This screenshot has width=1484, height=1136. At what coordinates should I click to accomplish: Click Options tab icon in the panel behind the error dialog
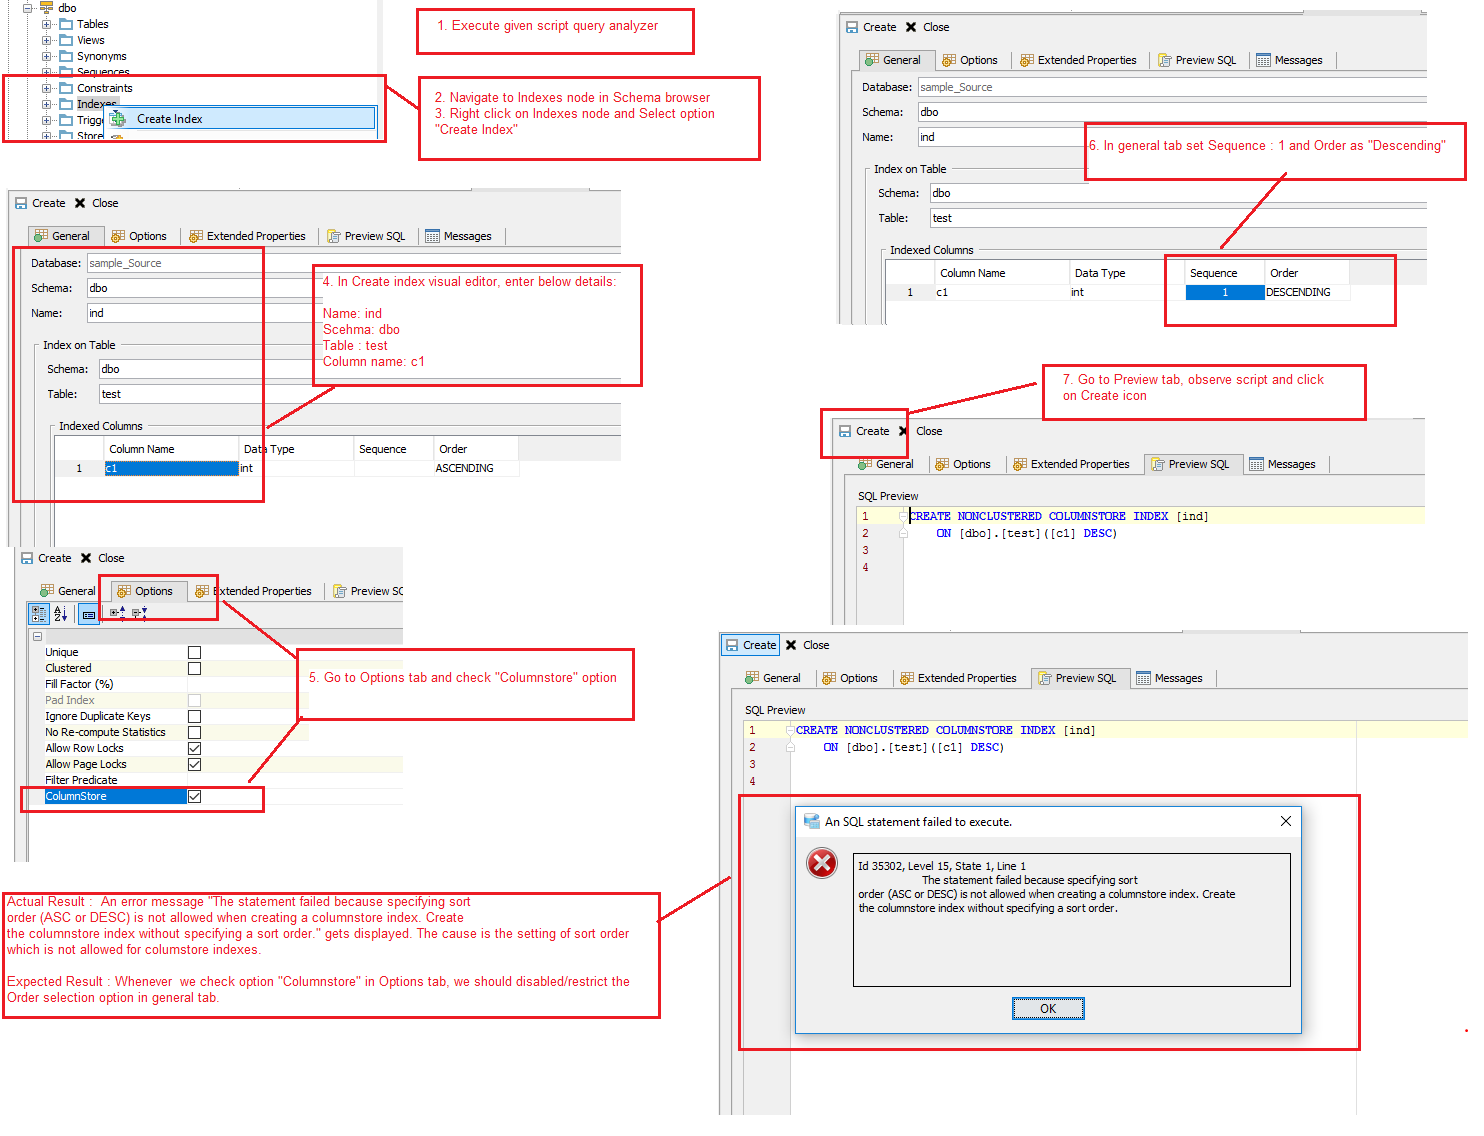pos(829,678)
